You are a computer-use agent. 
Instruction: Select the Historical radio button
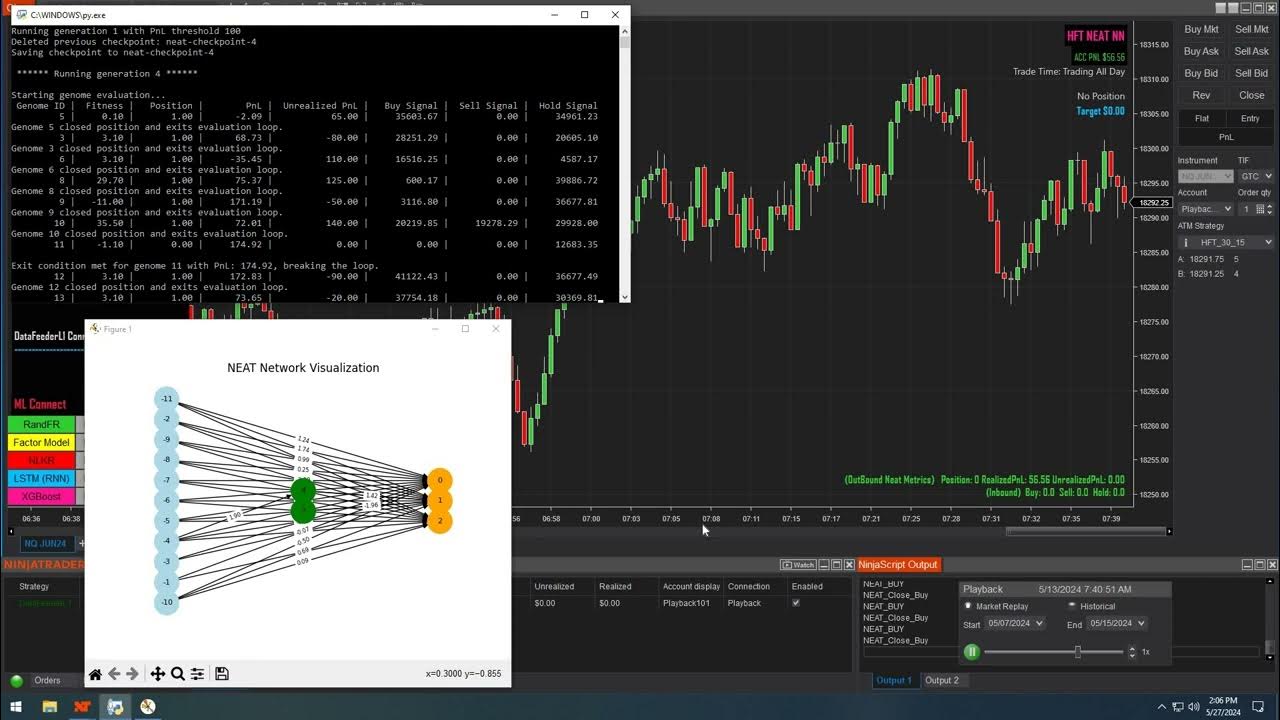click(x=1072, y=606)
